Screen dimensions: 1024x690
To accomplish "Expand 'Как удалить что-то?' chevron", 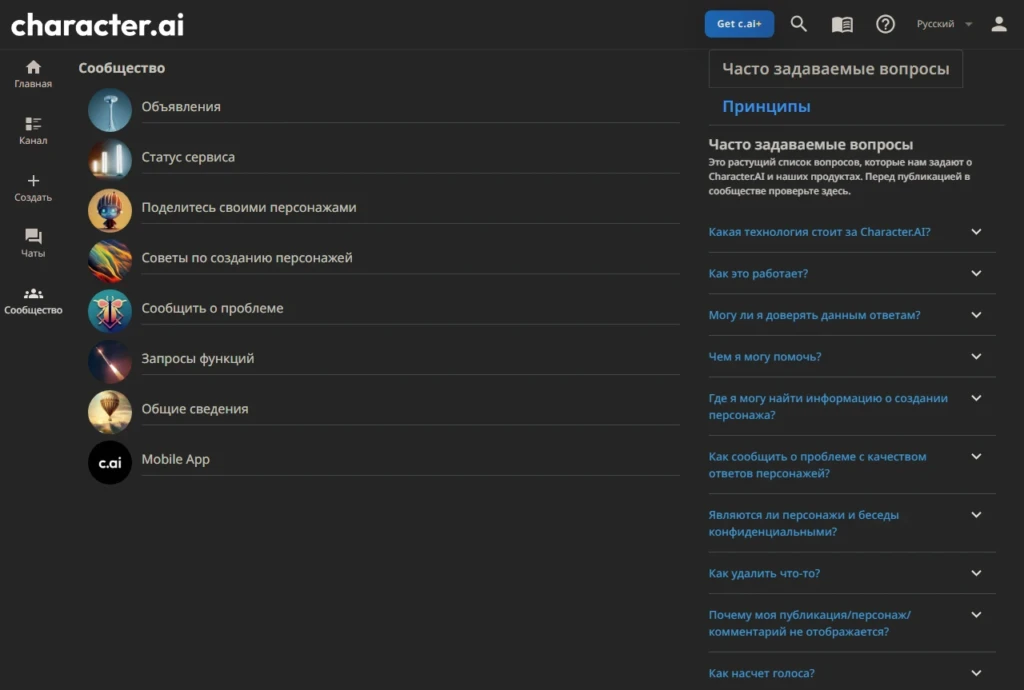I will pos(976,573).
